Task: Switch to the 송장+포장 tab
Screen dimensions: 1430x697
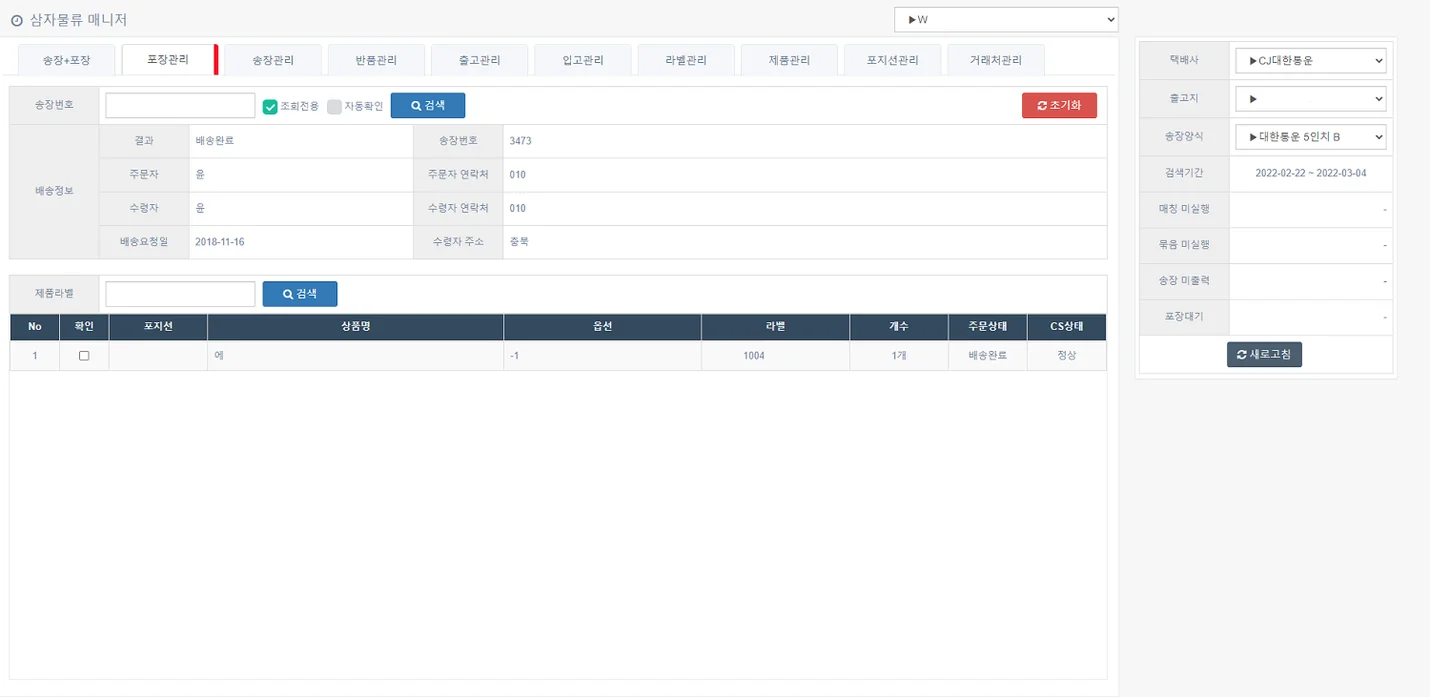Action: (67, 60)
